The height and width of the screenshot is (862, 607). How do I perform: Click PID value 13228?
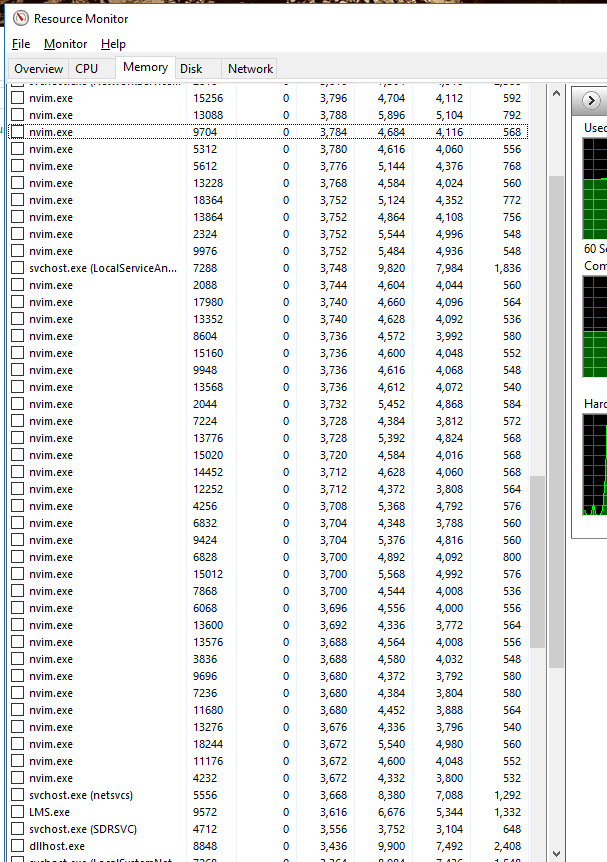click(208, 183)
